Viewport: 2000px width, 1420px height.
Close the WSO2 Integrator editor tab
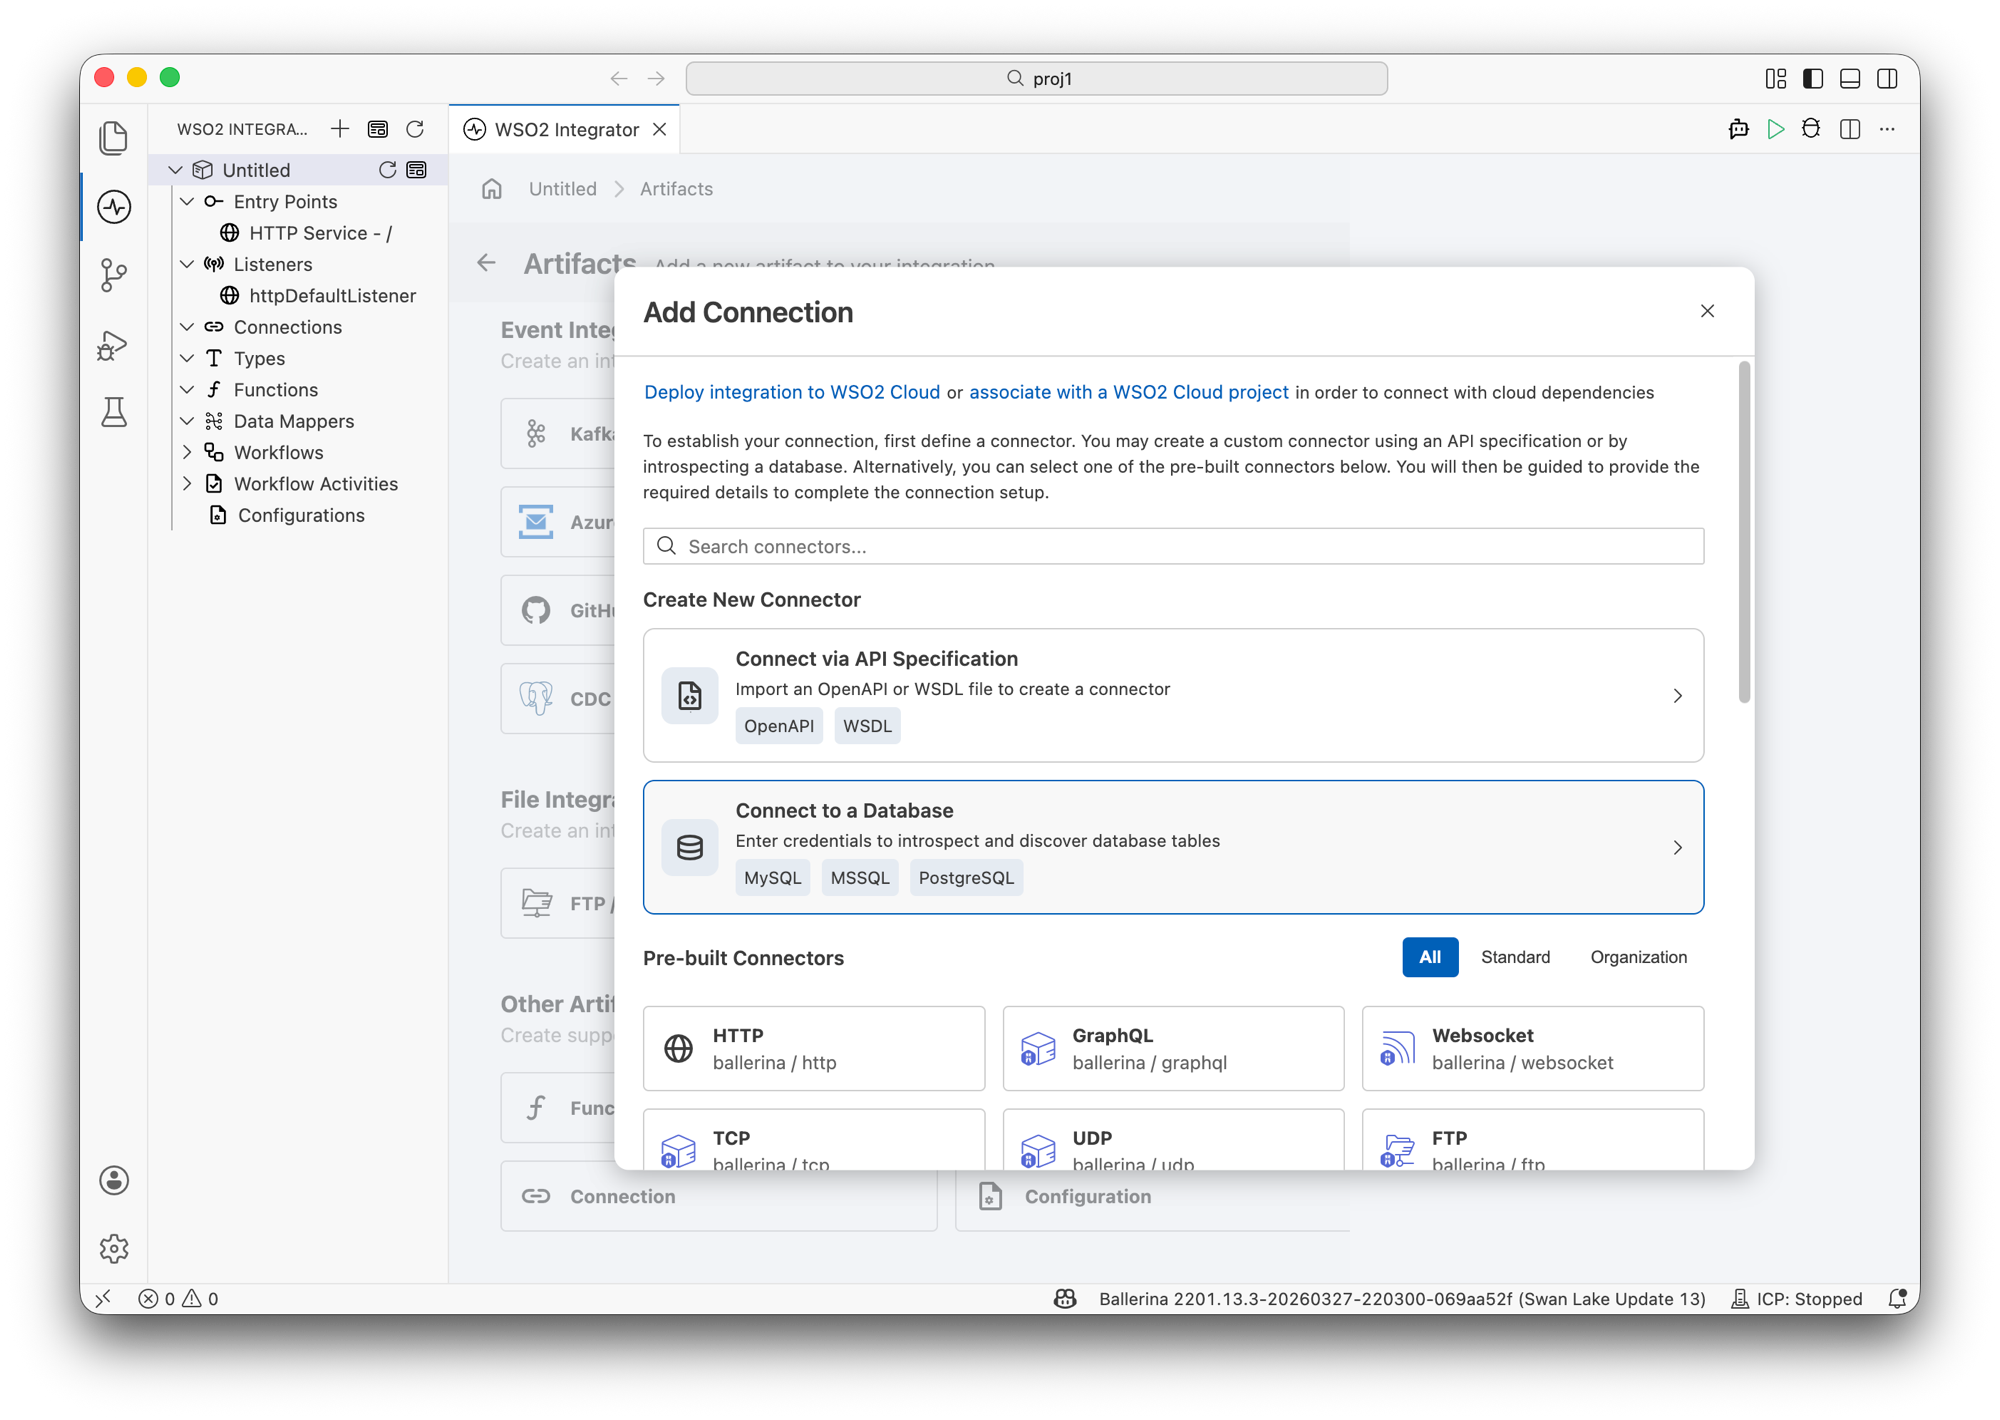660,129
